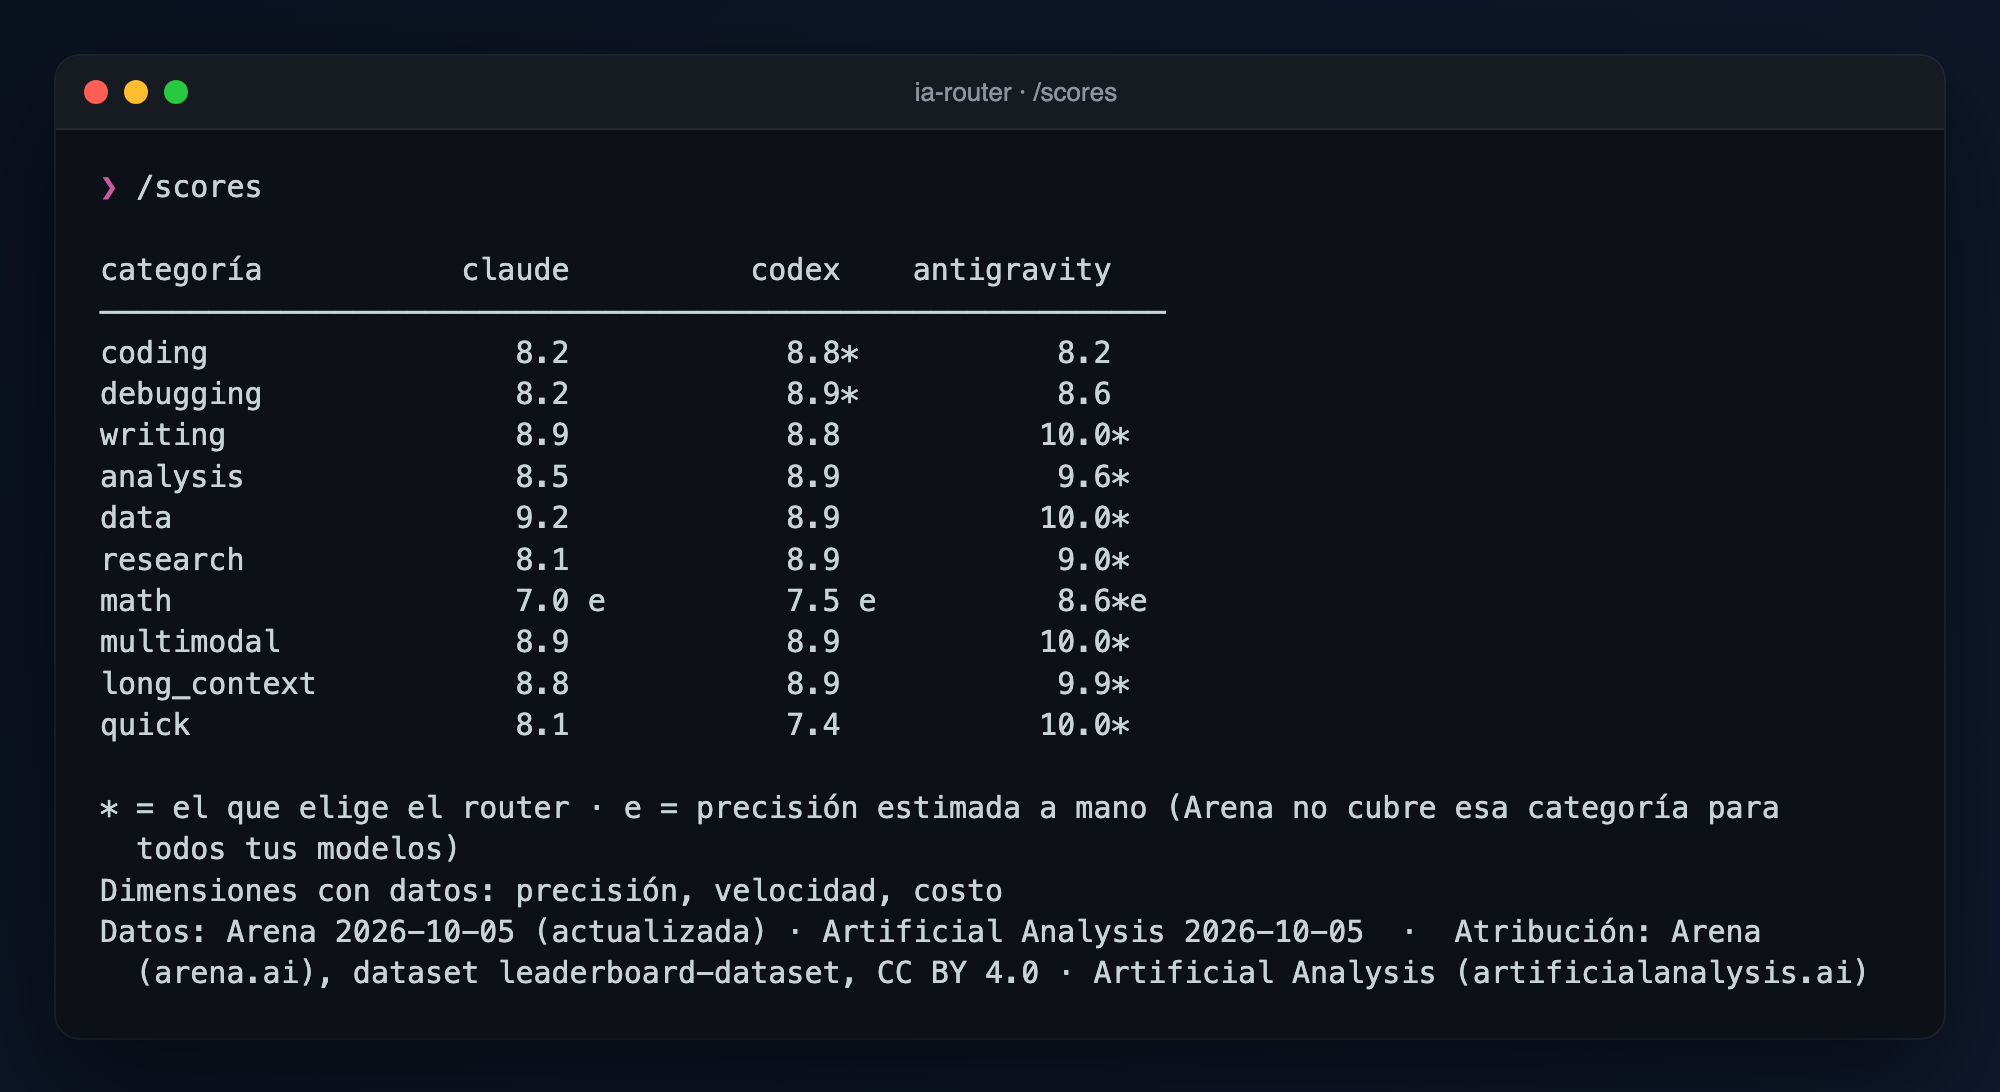
Task: Click 'Arena 2026-10-05 (actualizada)' text
Action: pyautogui.click(x=496, y=932)
